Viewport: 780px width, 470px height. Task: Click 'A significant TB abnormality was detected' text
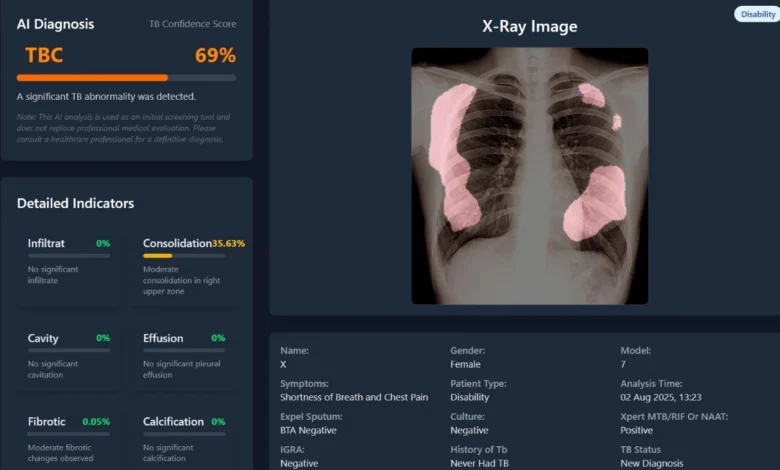[106, 96]
